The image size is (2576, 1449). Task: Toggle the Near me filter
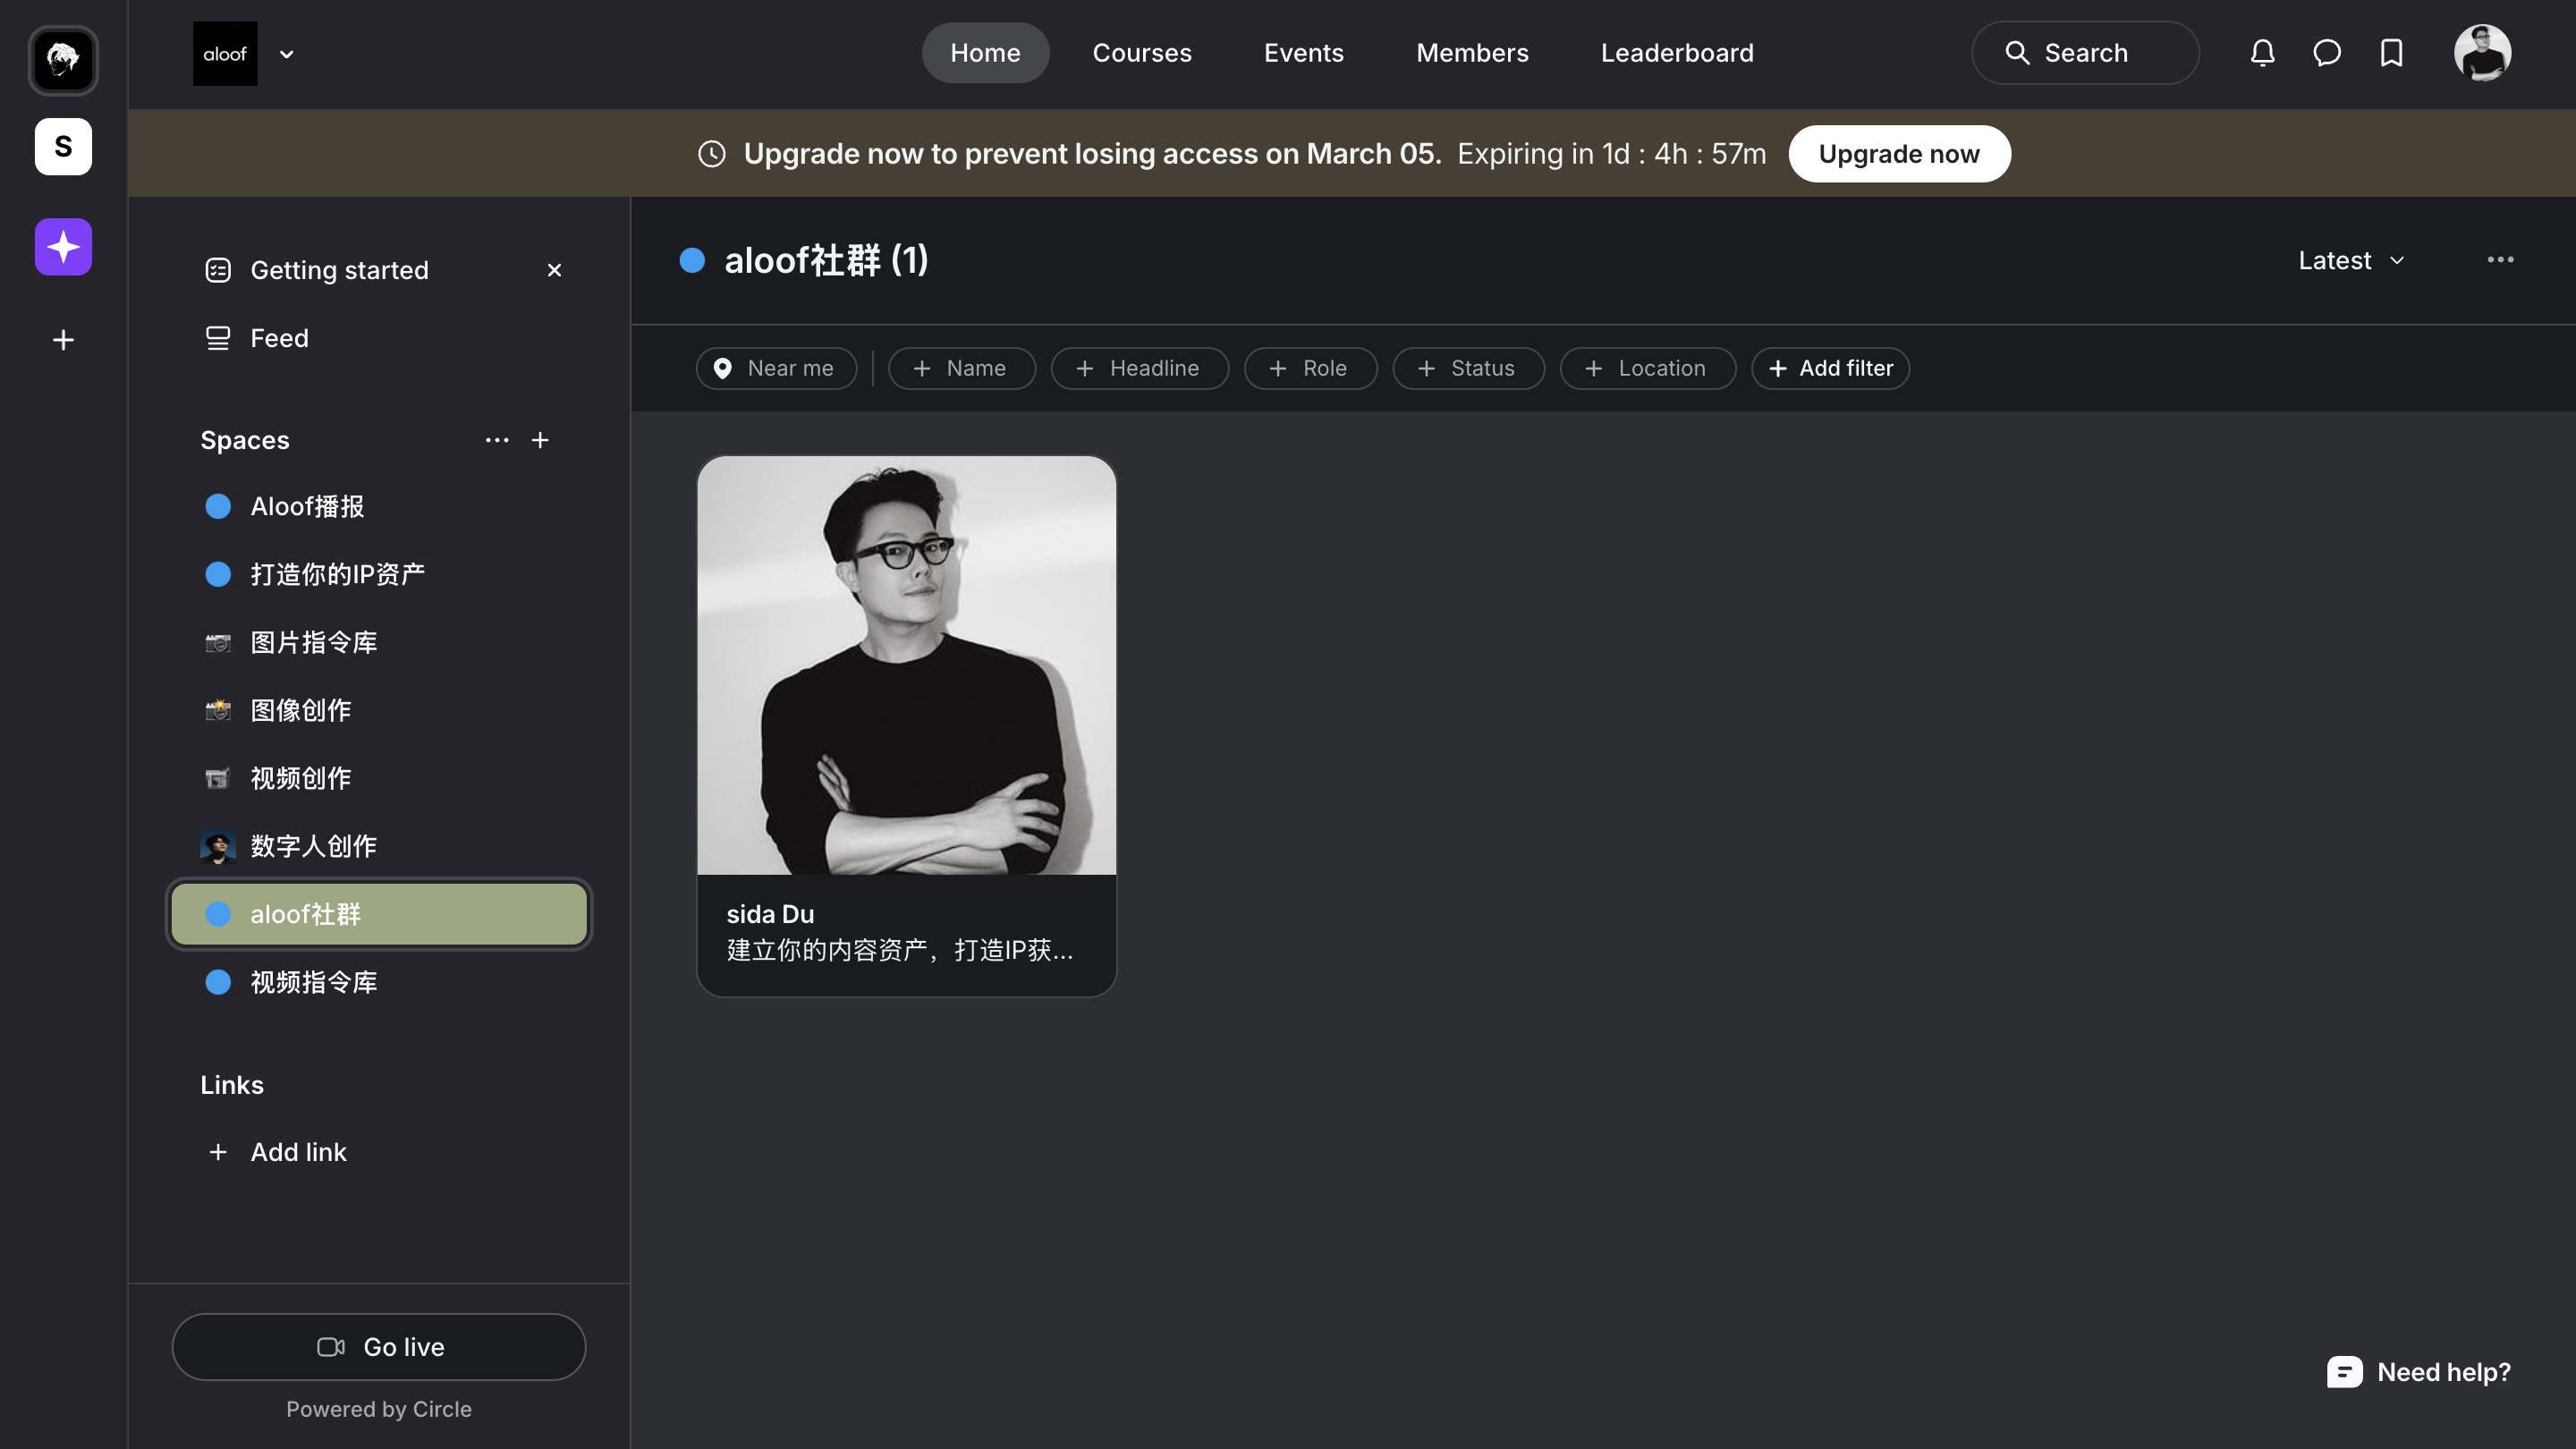[x=776, y=368]
